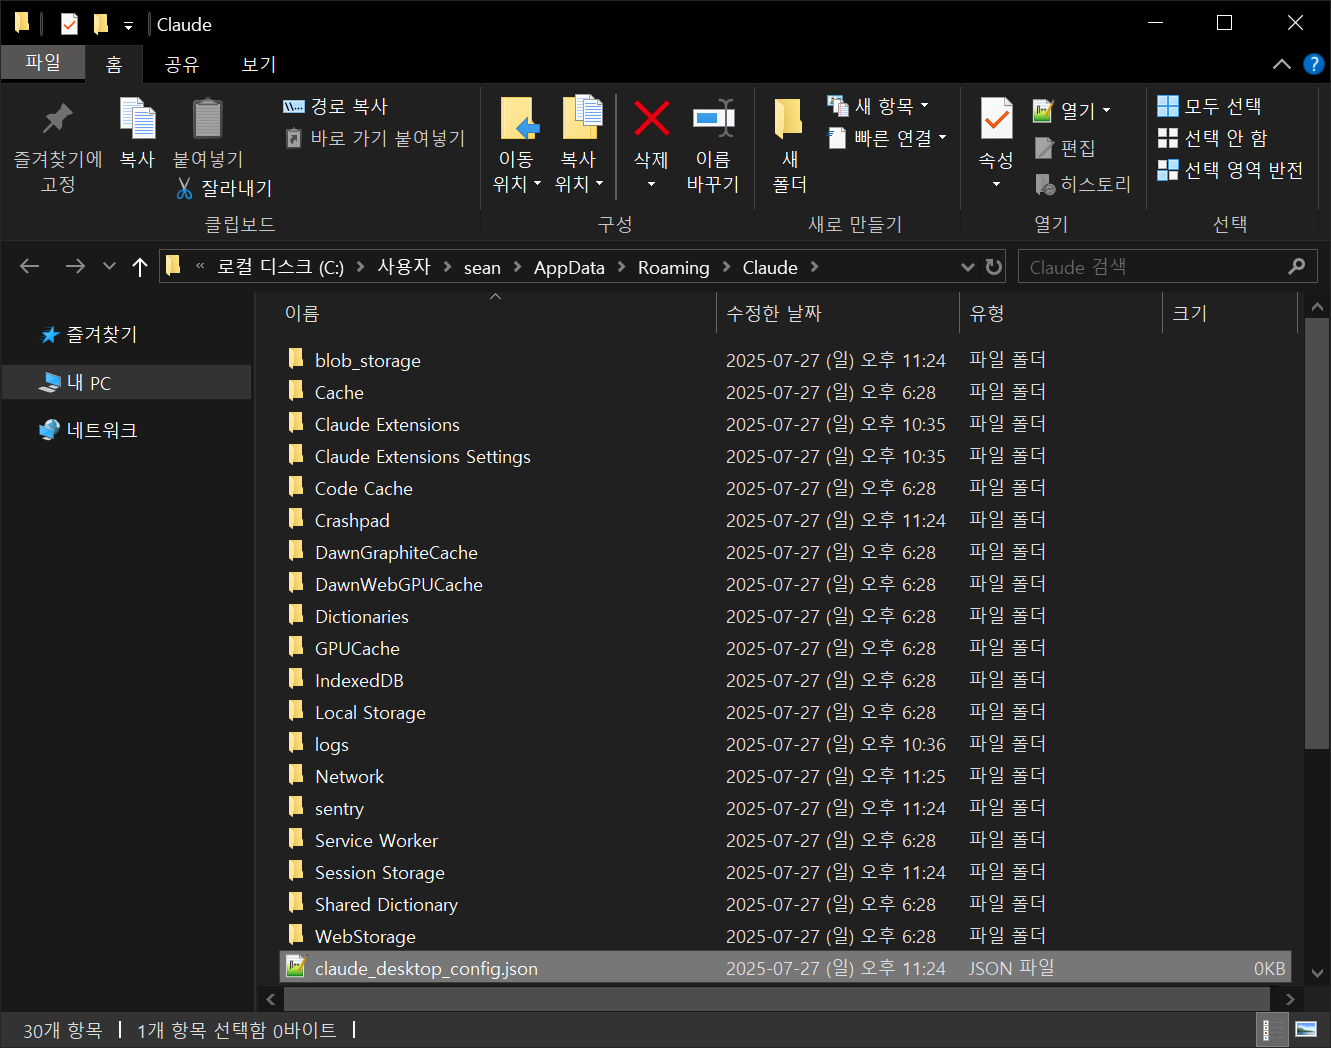
Task: Select the DawnWebGPUCache folder
Action: tap(398, 584)
